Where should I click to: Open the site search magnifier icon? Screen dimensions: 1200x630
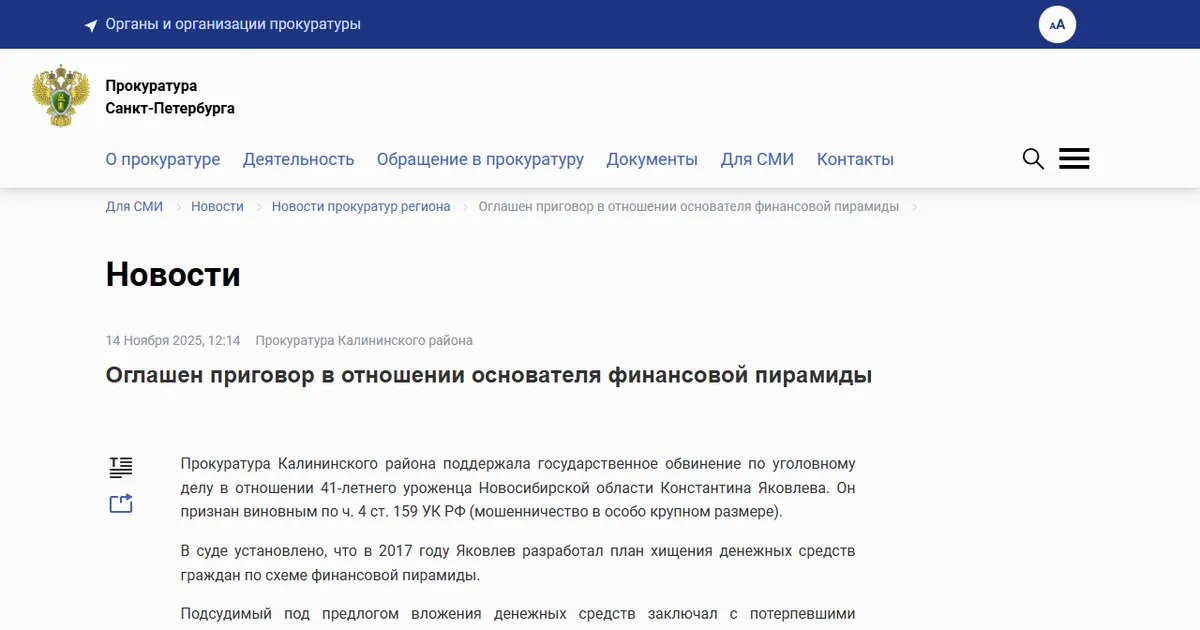(1033, 159)
